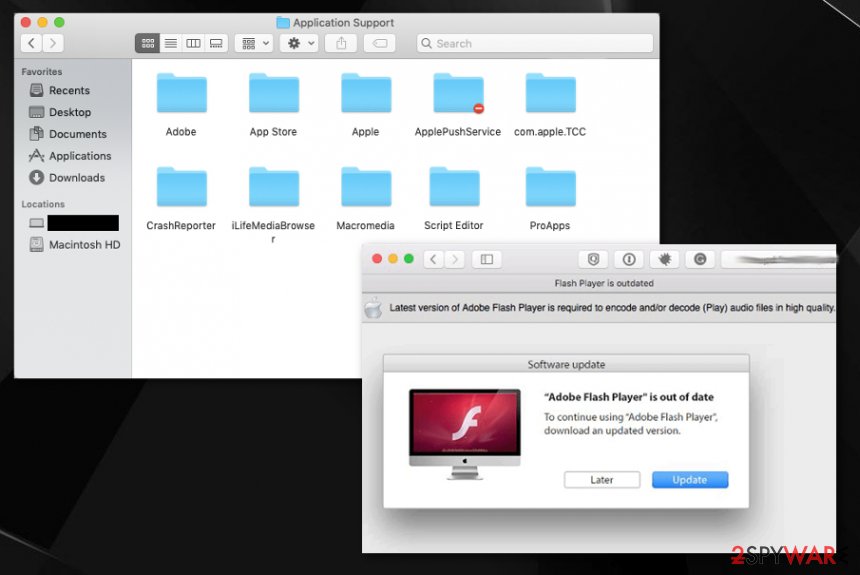Go forward in the browser window
The width and height of the screenshot is (860, 575).
tap(454, 259)
